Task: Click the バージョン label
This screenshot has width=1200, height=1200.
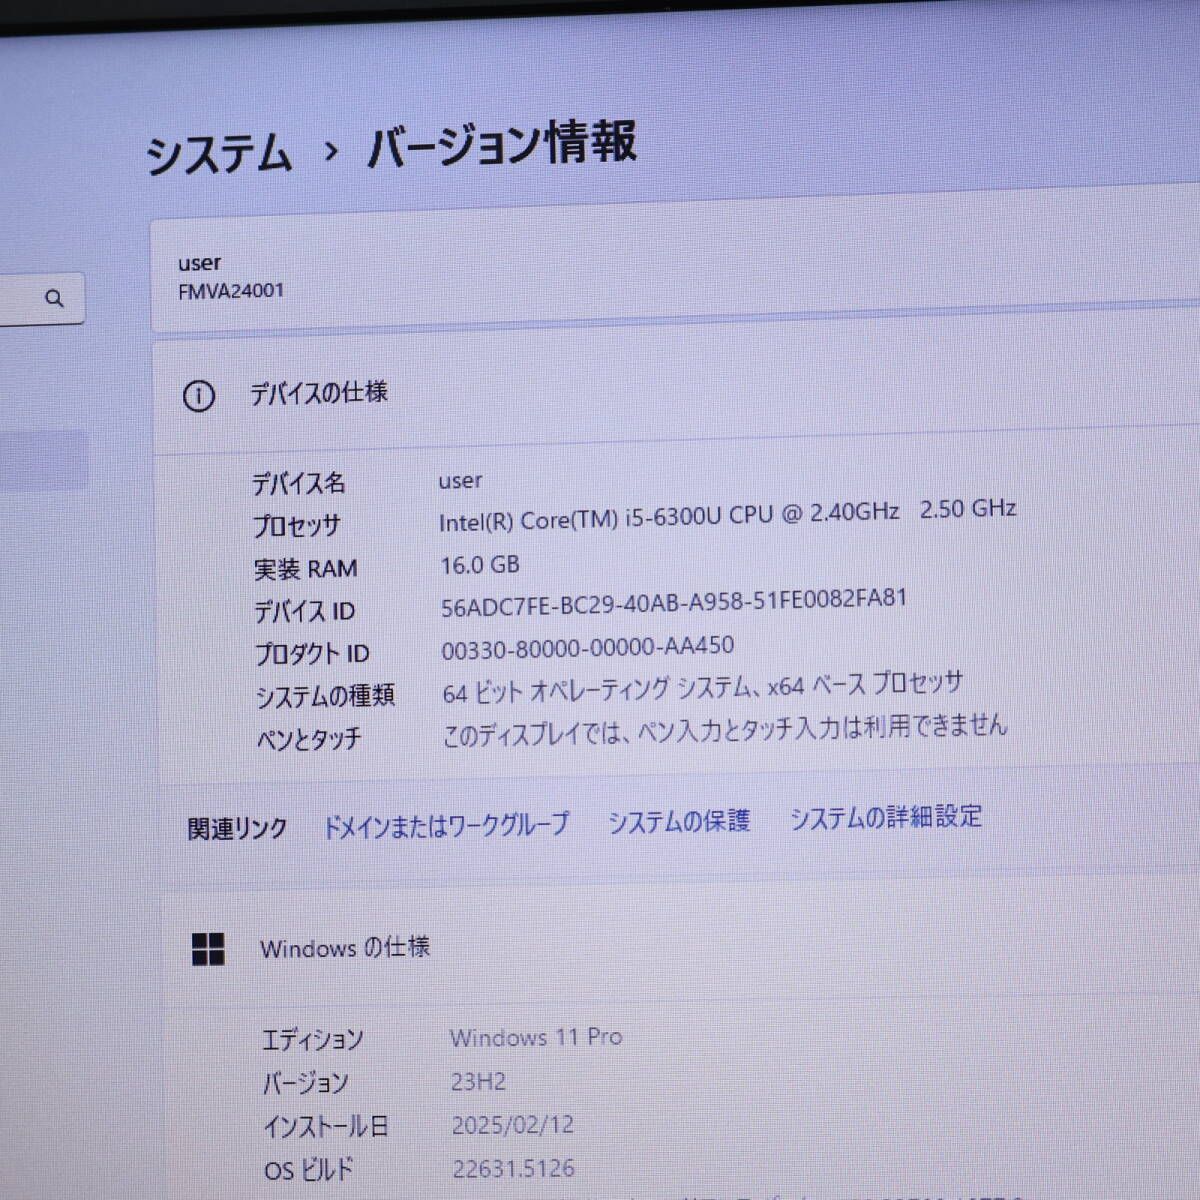Action: pos(305,1083)
